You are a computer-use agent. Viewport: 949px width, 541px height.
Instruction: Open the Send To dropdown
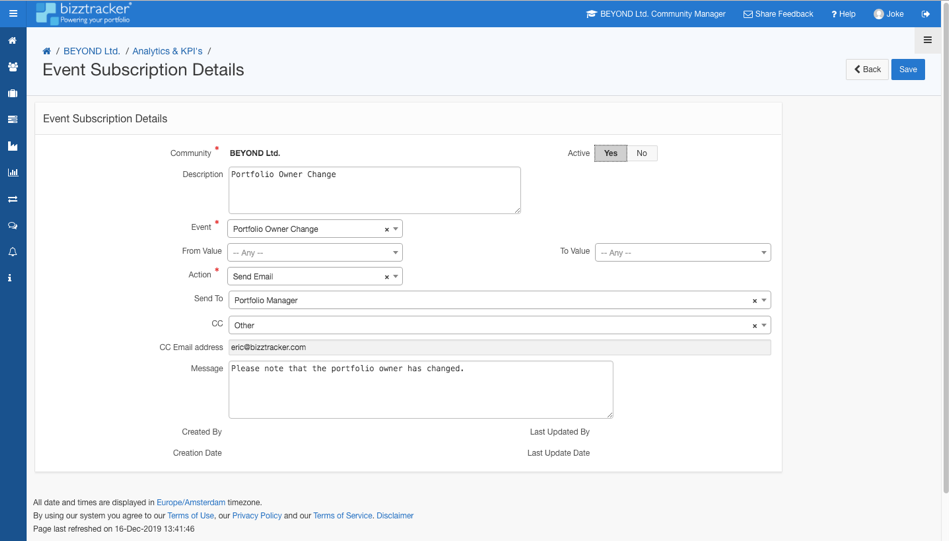pyautogui.click(x=499, y=300)
